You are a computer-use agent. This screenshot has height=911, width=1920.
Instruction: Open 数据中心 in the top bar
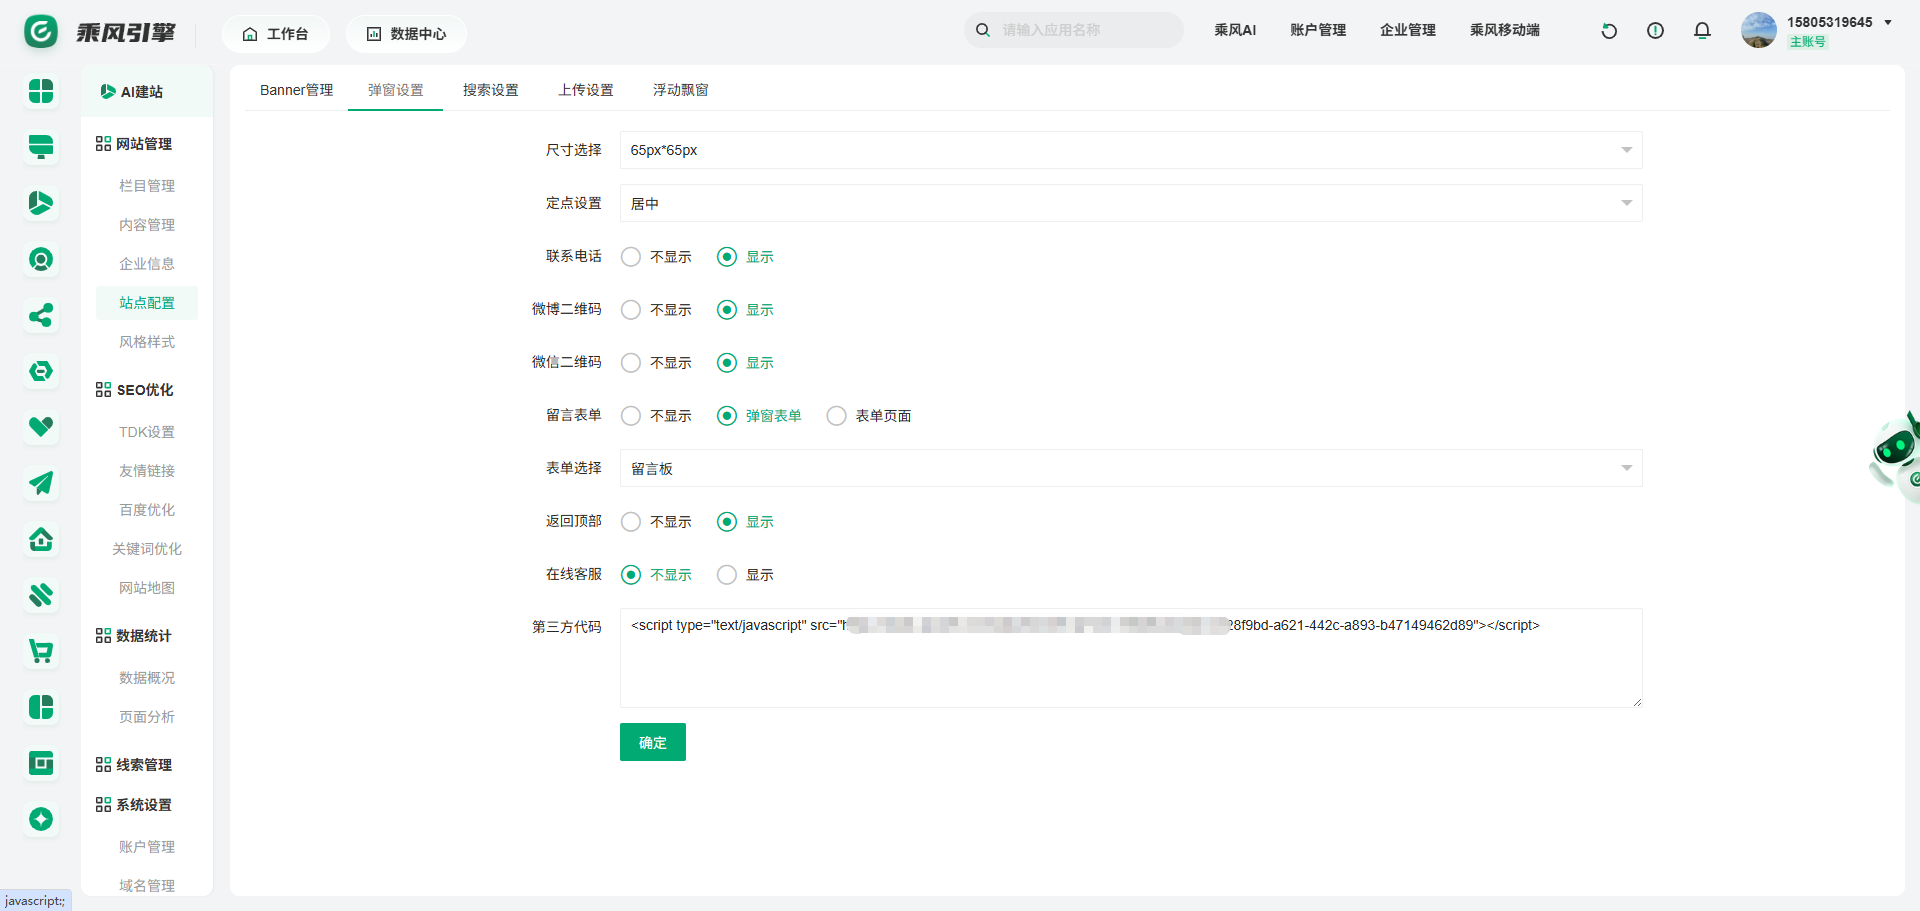coord(406,34)
